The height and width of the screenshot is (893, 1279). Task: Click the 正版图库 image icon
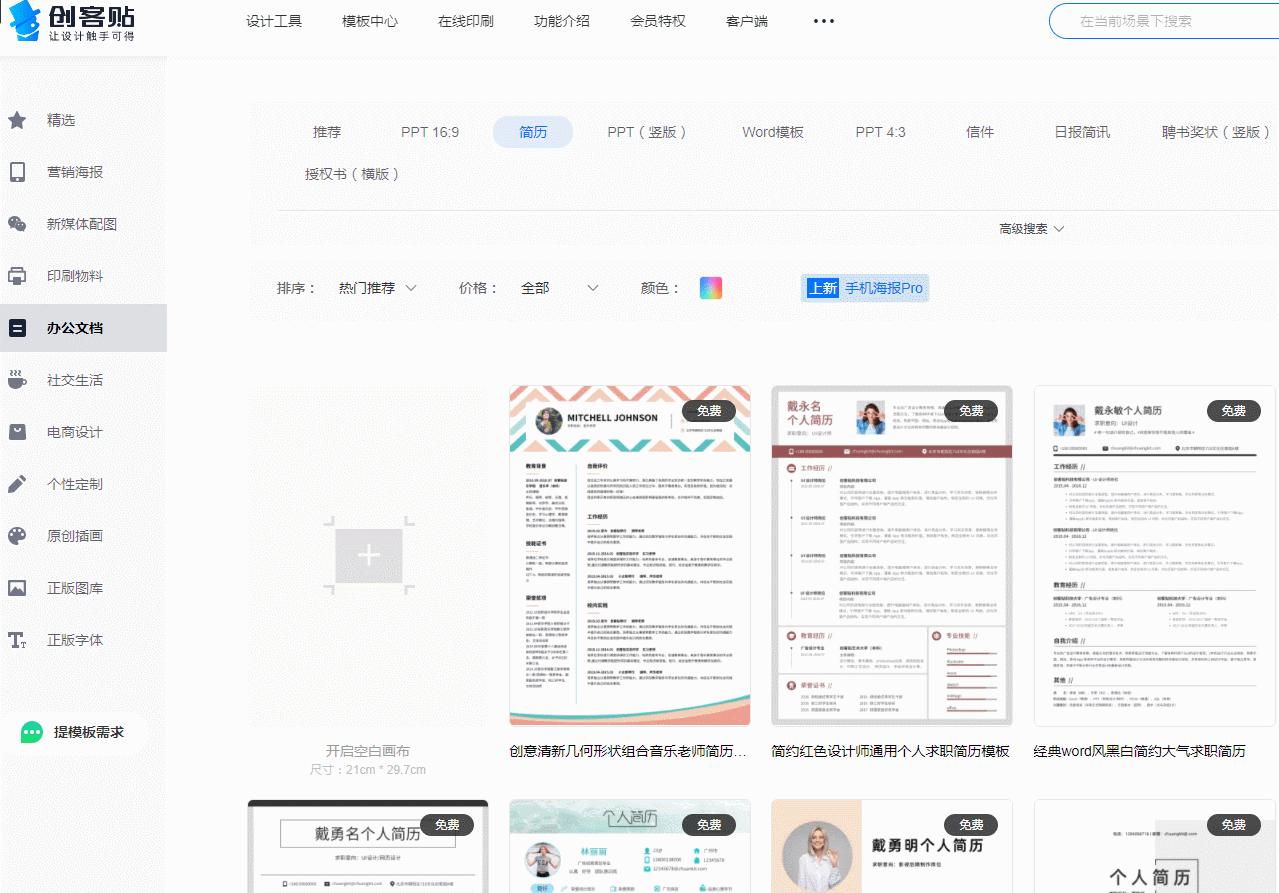17,588
